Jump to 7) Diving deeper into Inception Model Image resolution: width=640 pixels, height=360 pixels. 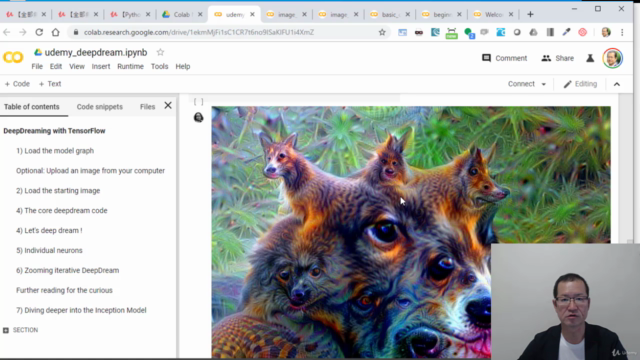point(81,310)
